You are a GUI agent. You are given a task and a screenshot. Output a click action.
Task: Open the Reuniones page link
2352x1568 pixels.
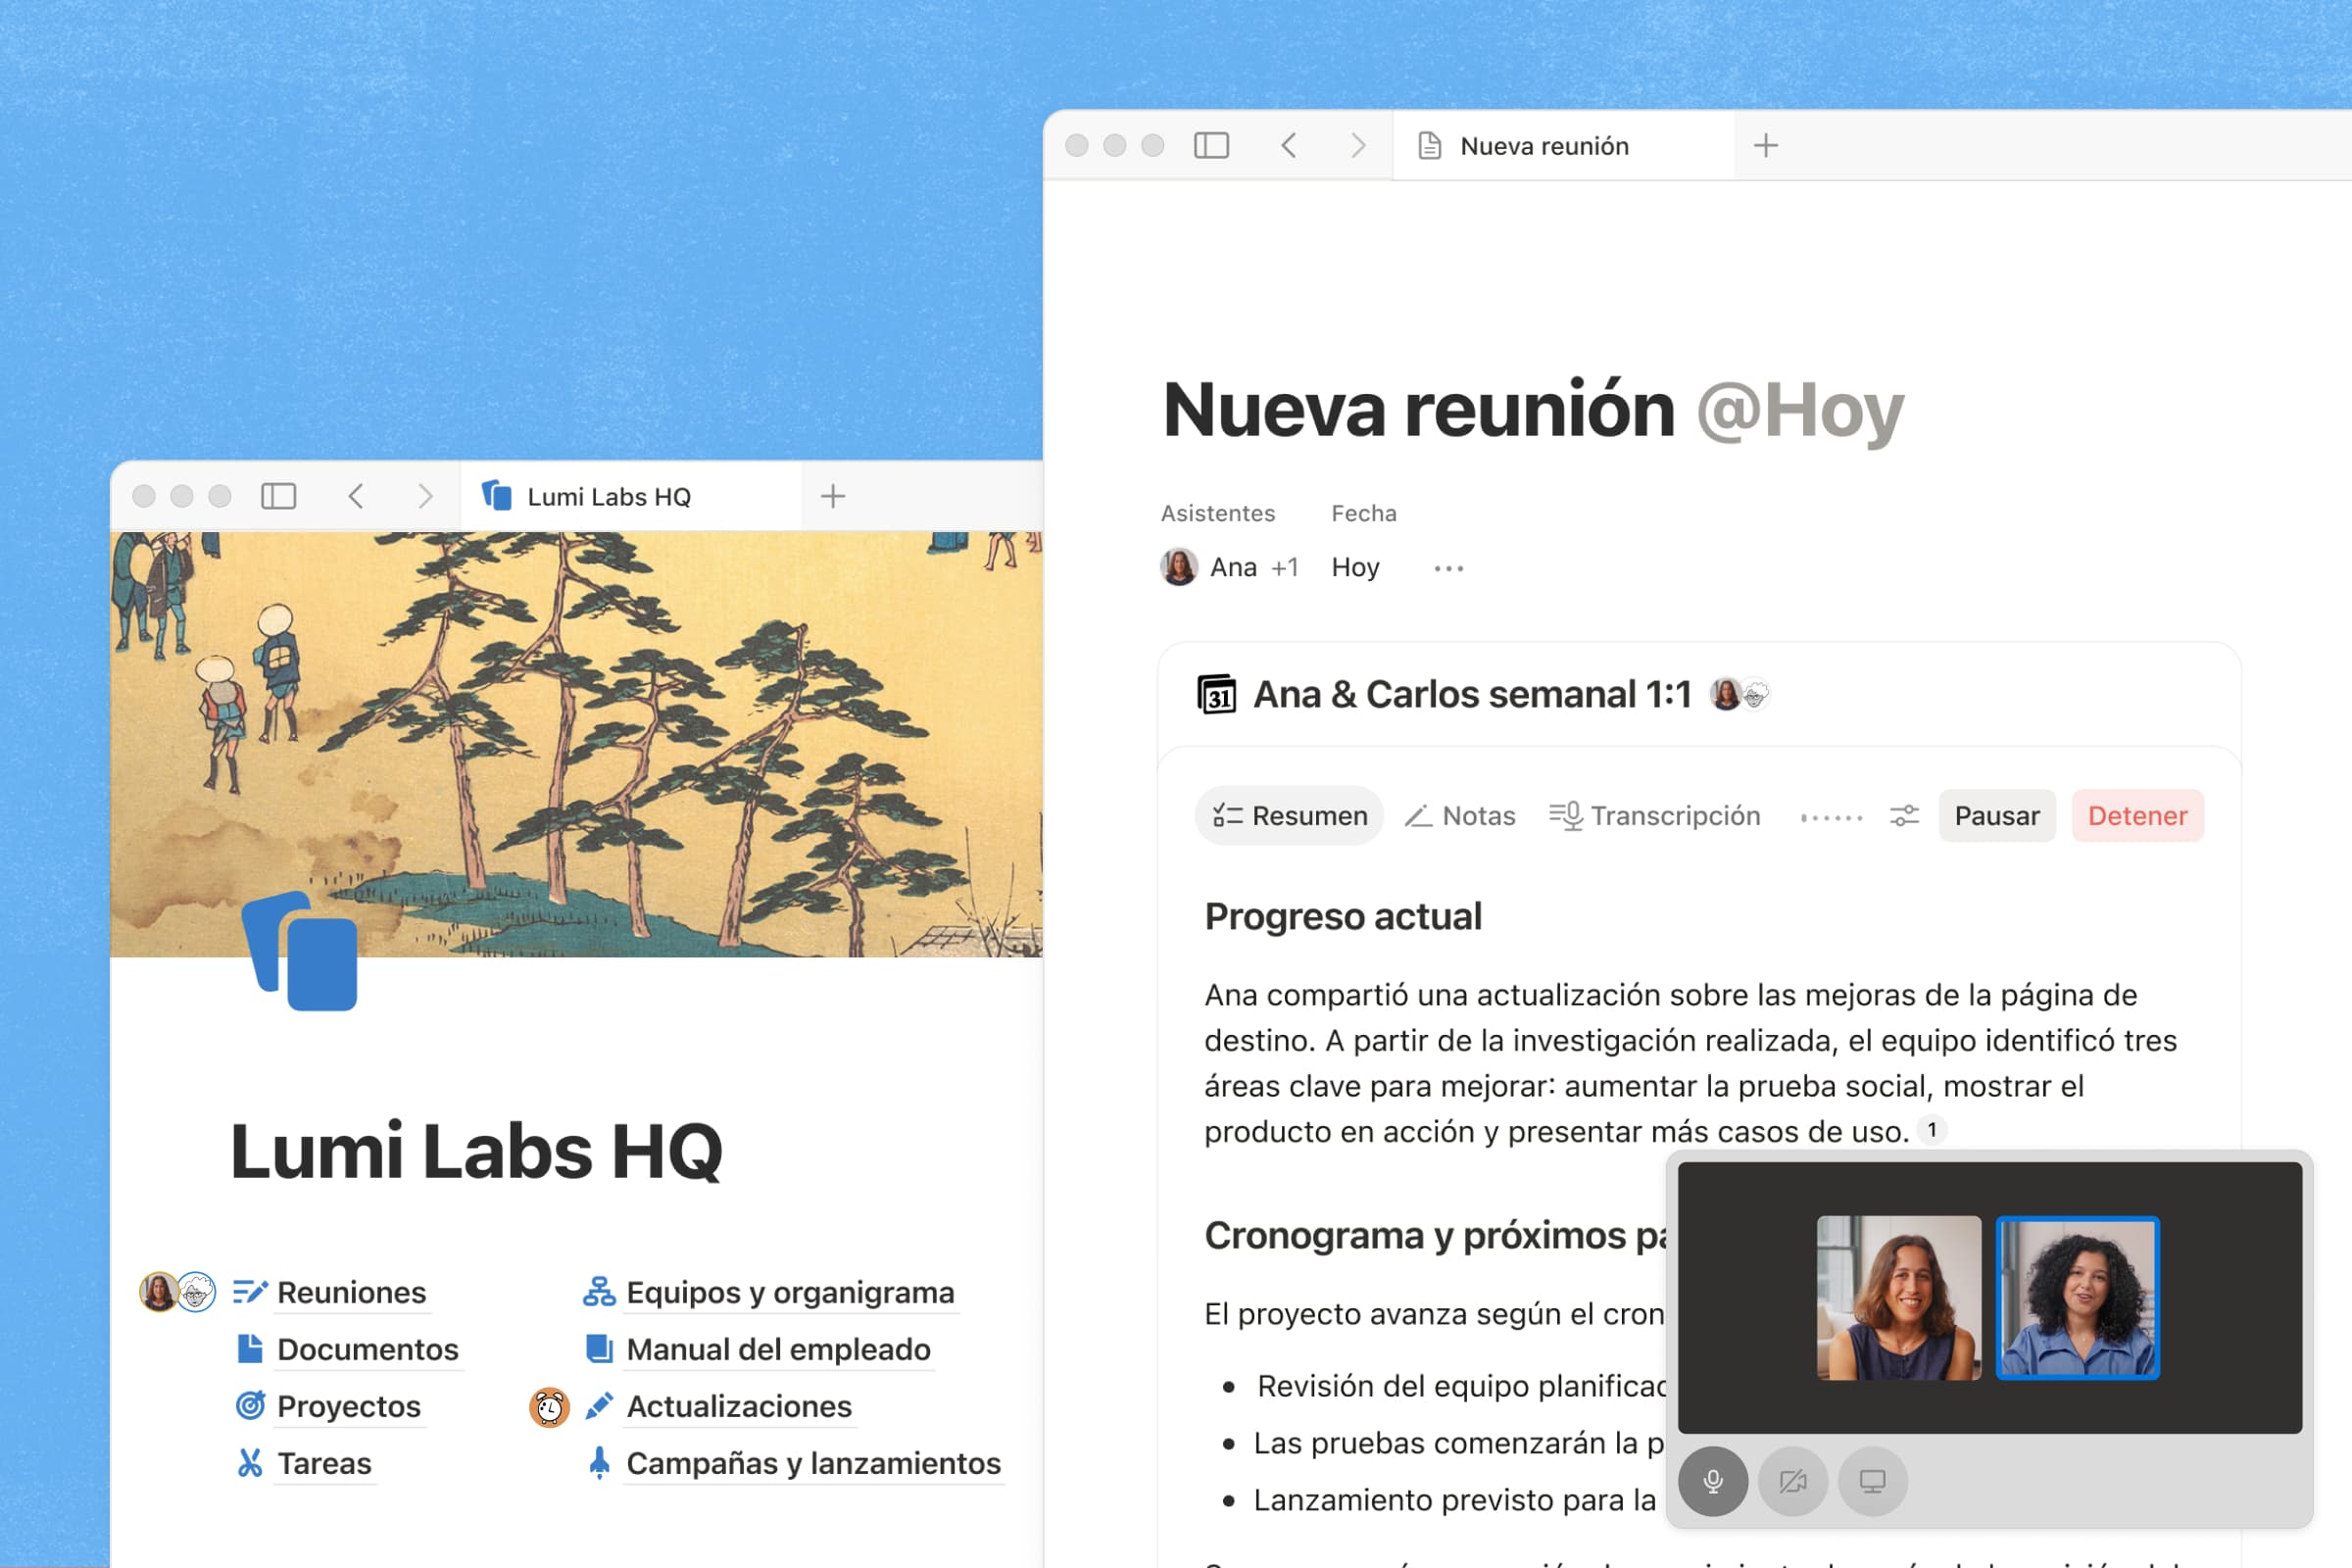pyautogui.click(x=352, y=1293)
